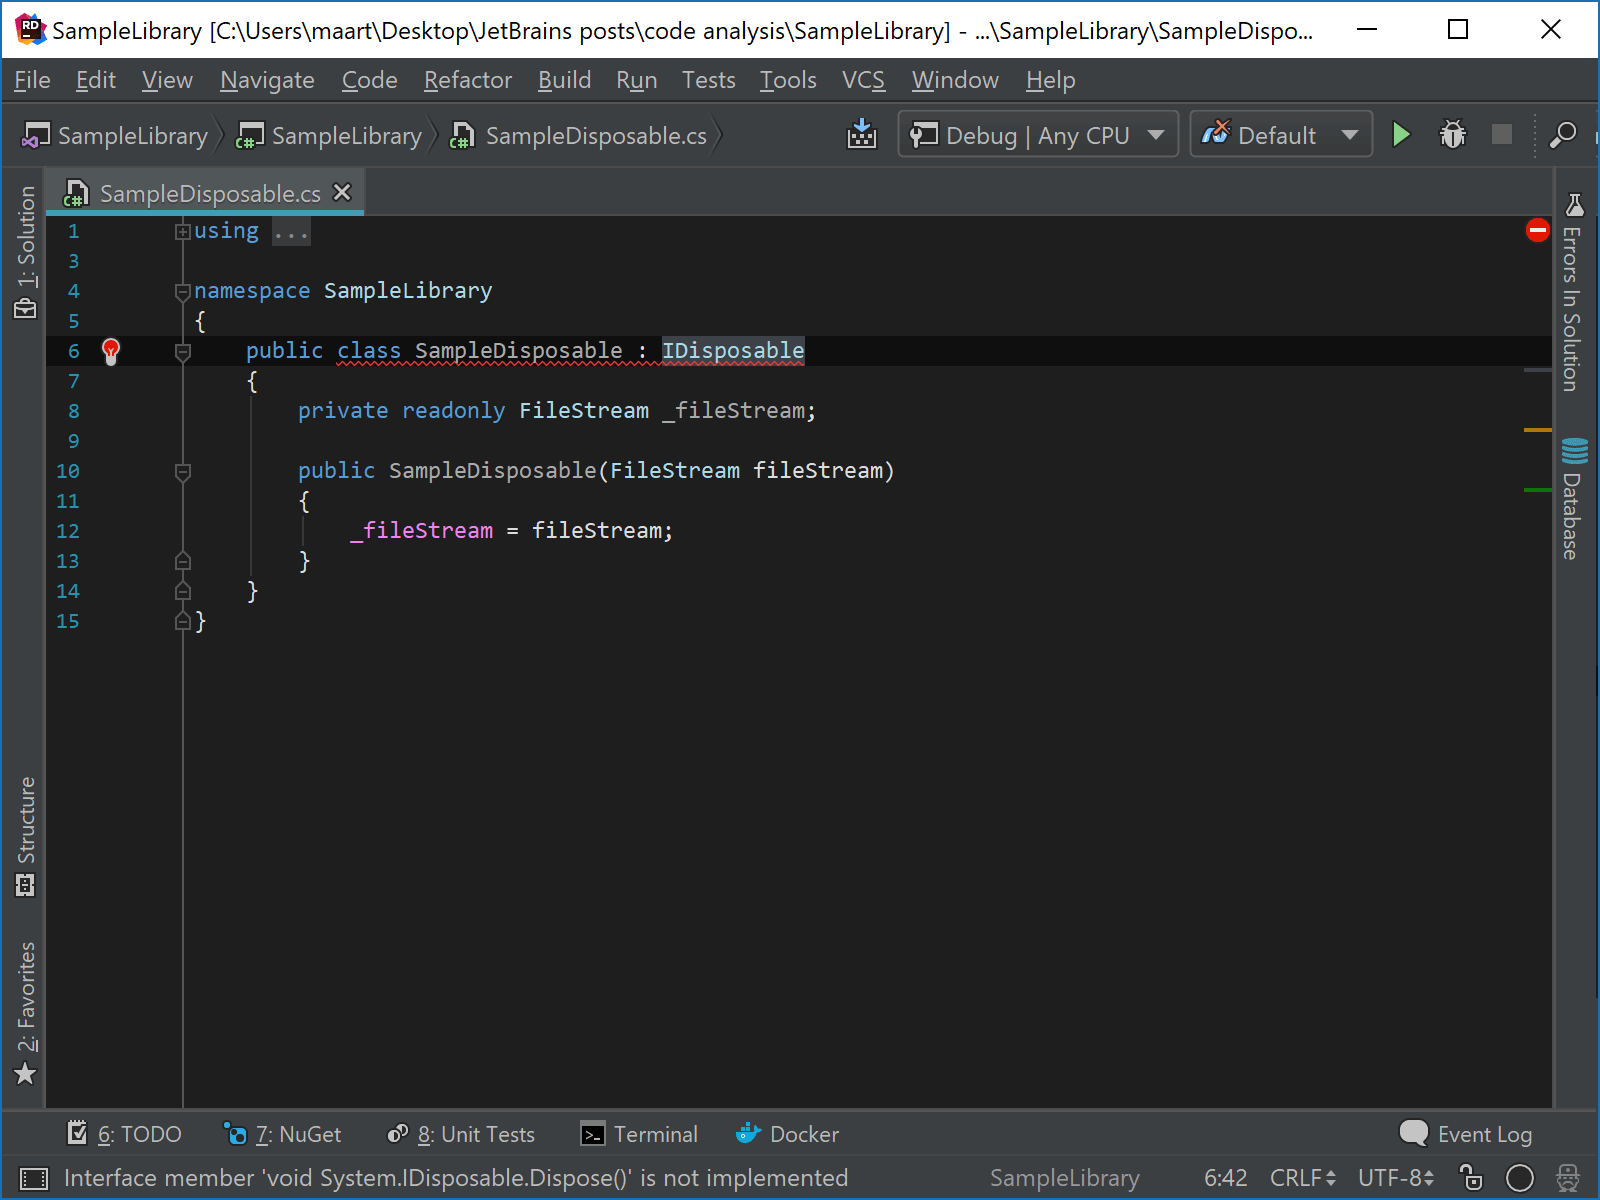Open the Tools menu
The image size is (1600, 1200).
(x=788, y=80)
